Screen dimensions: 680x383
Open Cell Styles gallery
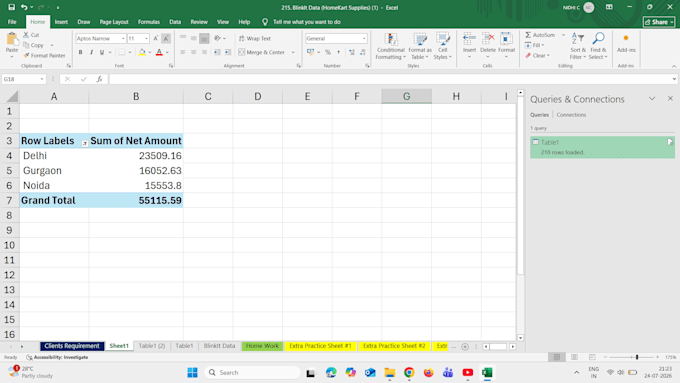click(442, 46)
